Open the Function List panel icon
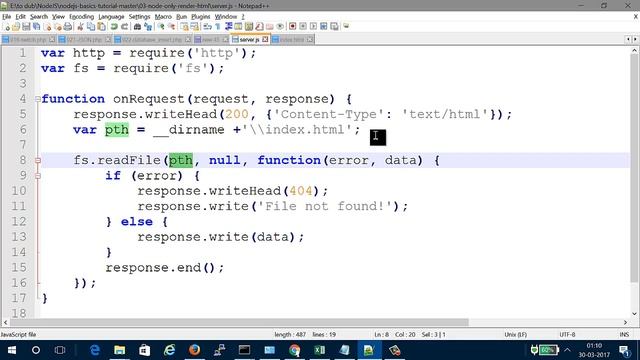Viewport: 640px width, 360px height. pyautogui.click(x=259, y=27)
